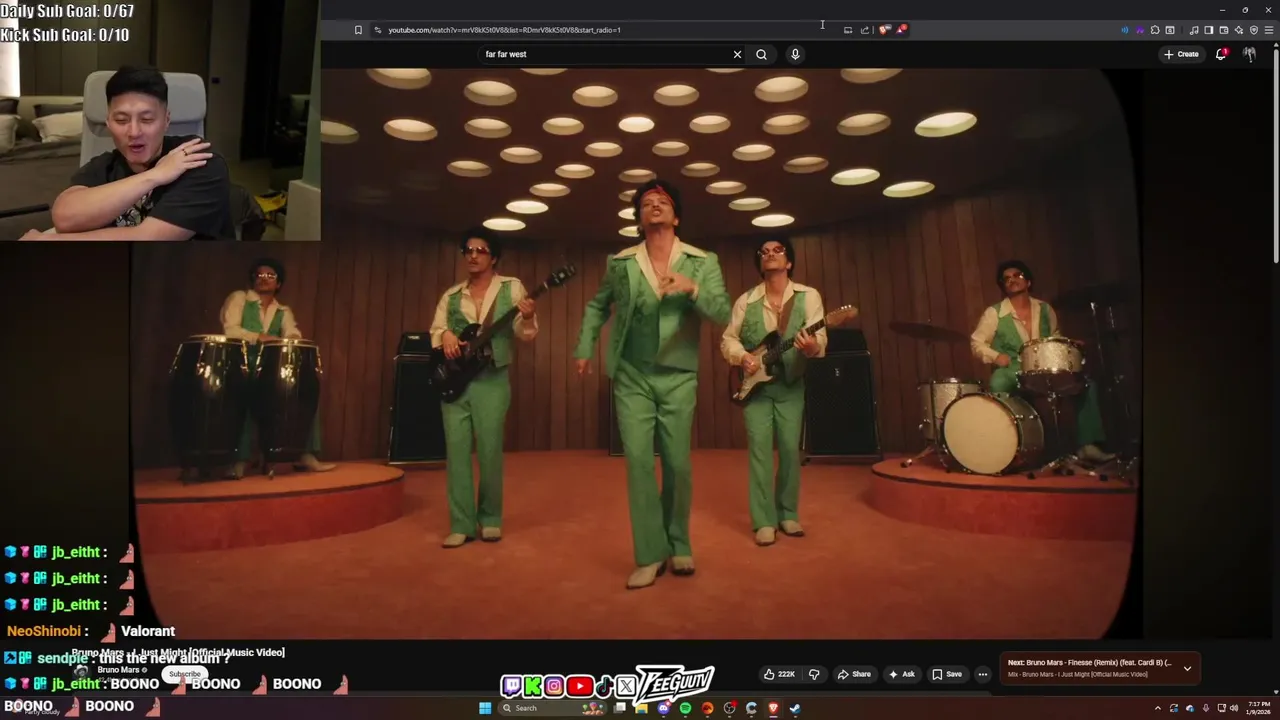Open the Brave Wallet icon
1280x720 pixels.
(x=1224, y=30)
